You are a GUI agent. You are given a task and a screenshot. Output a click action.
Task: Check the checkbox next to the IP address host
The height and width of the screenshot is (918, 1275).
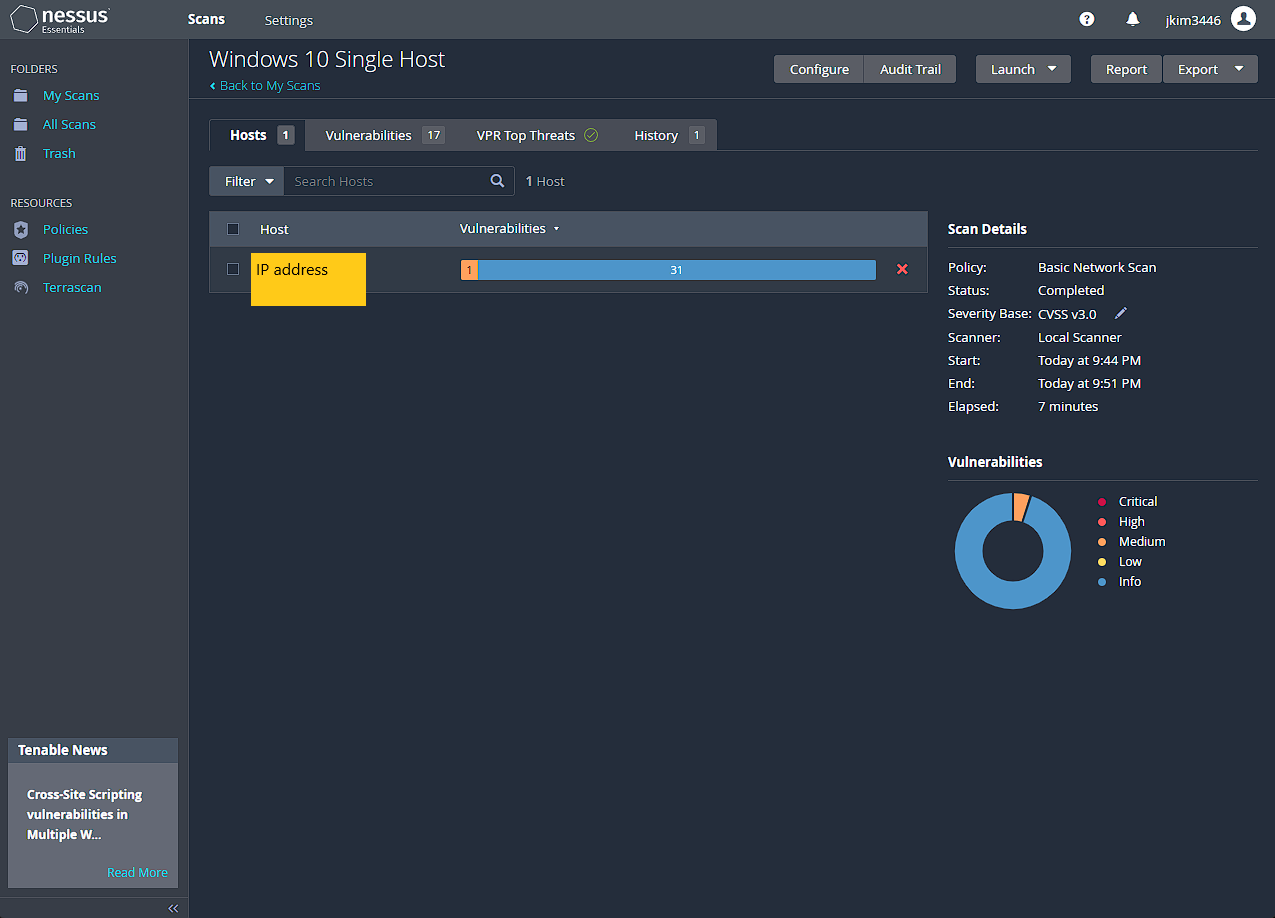232,269
